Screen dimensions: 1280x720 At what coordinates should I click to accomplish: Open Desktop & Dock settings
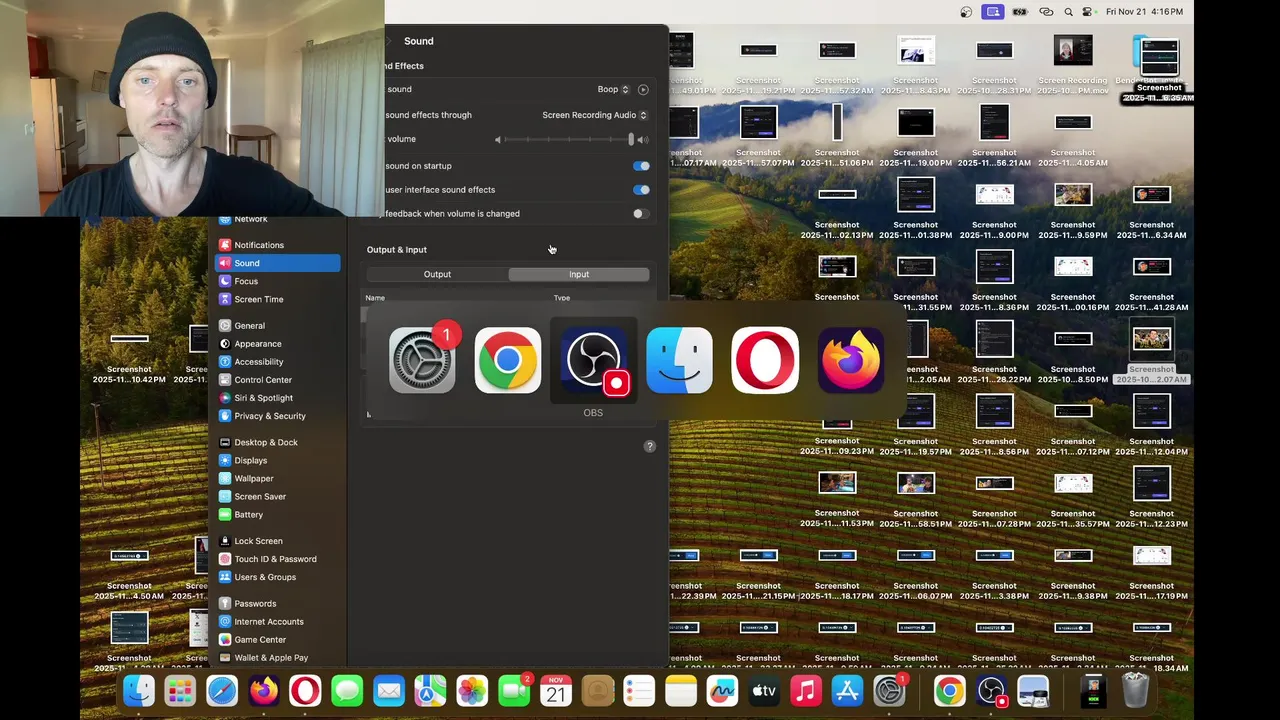point(277,442)
